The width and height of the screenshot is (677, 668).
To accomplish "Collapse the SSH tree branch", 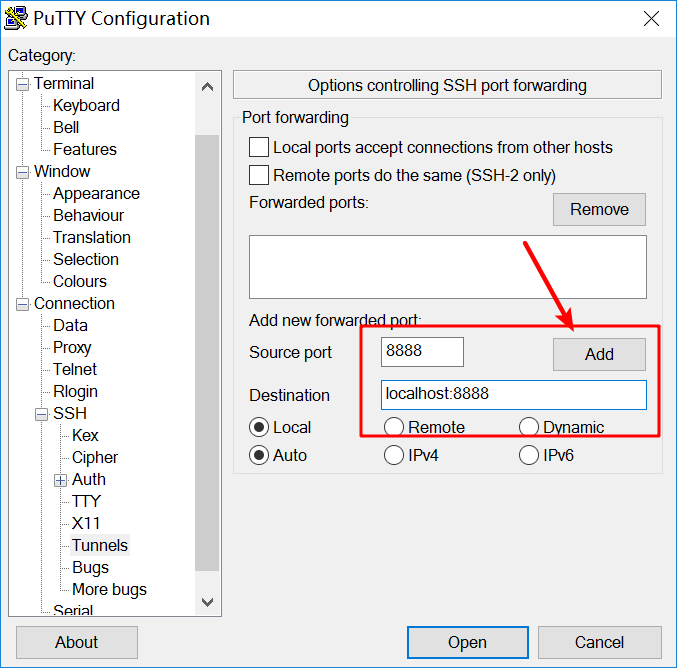I will (x=42, y=414).
